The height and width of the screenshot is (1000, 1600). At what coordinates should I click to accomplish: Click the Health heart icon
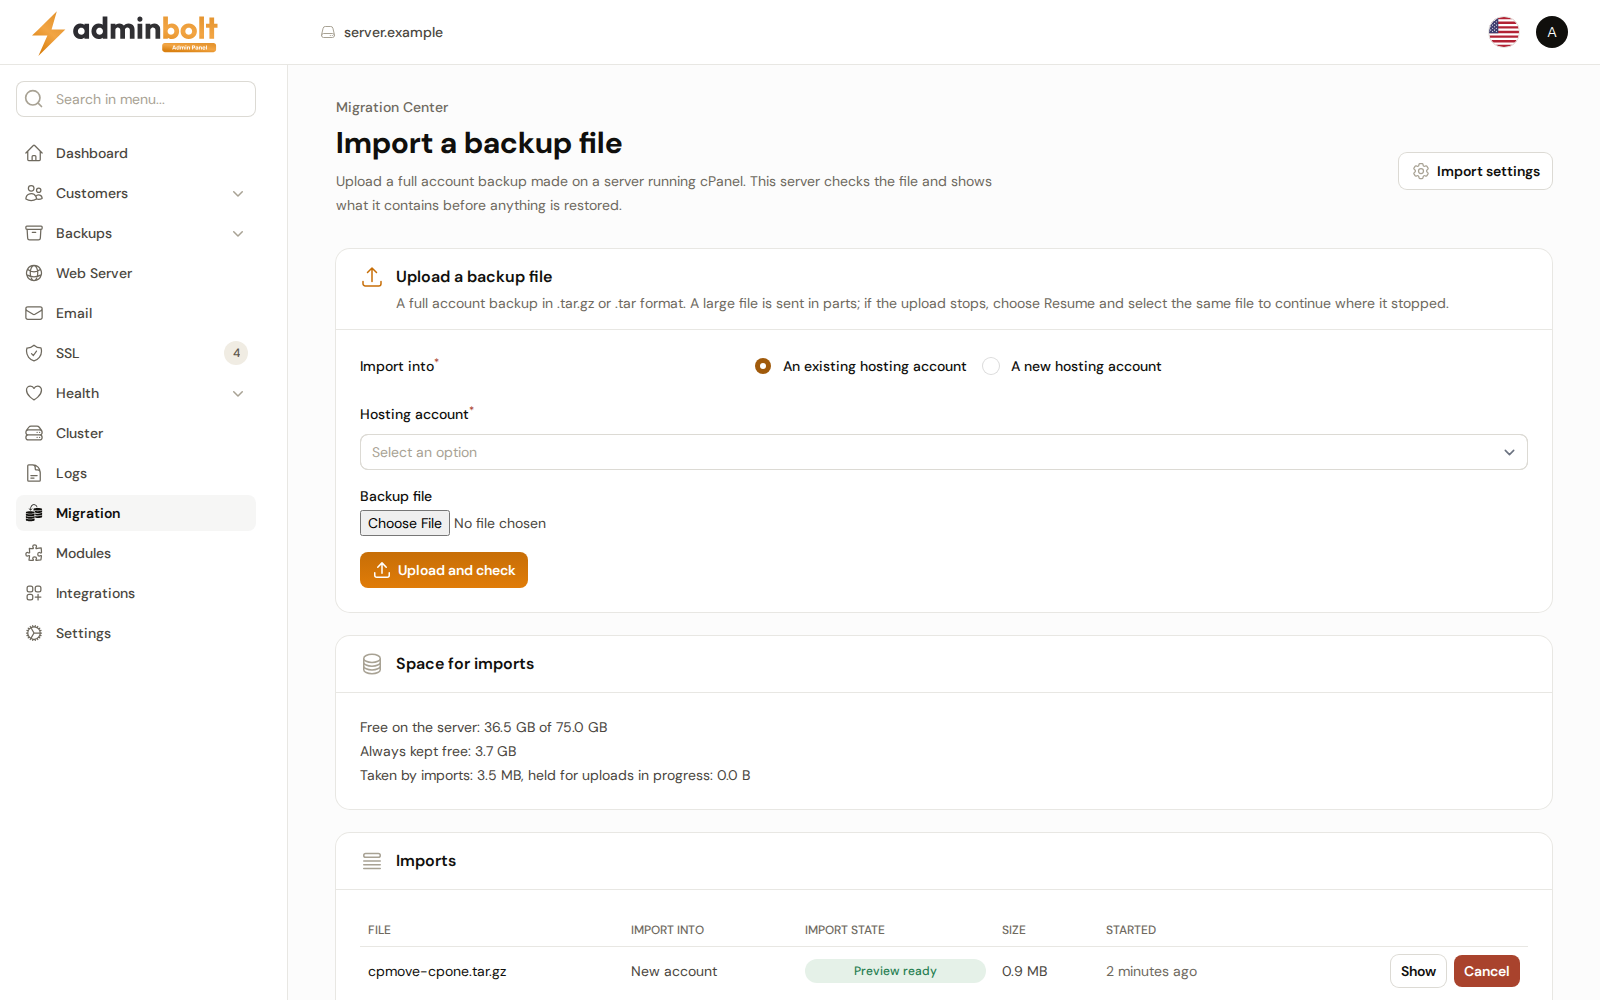34,393
